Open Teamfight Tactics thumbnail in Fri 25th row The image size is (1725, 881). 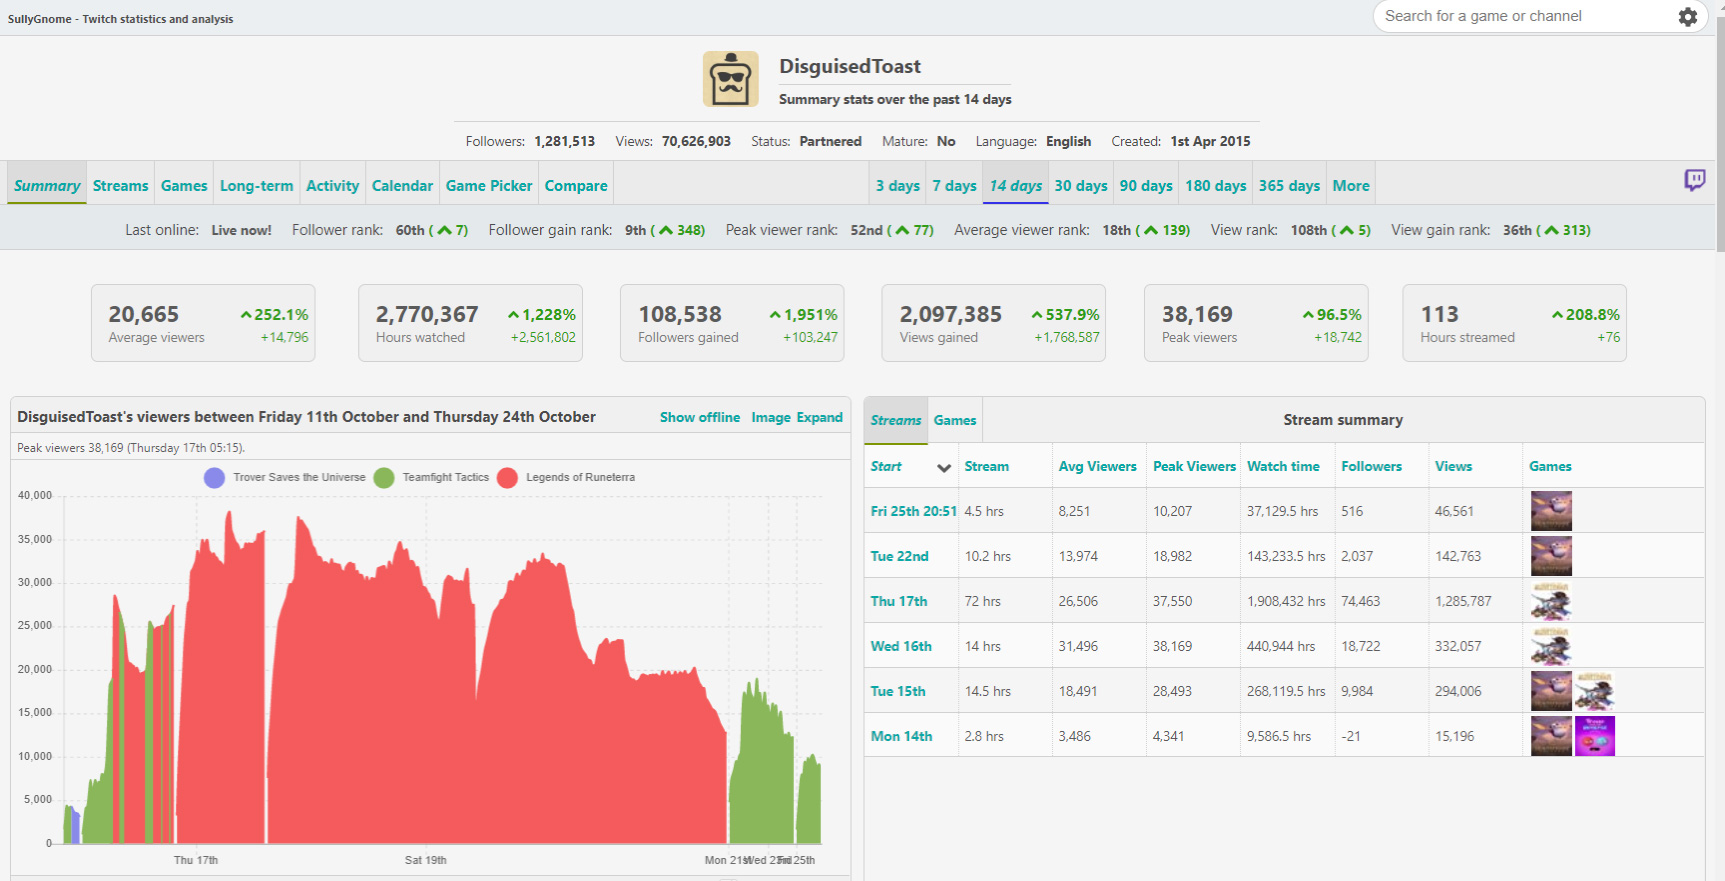point(1550,511)
